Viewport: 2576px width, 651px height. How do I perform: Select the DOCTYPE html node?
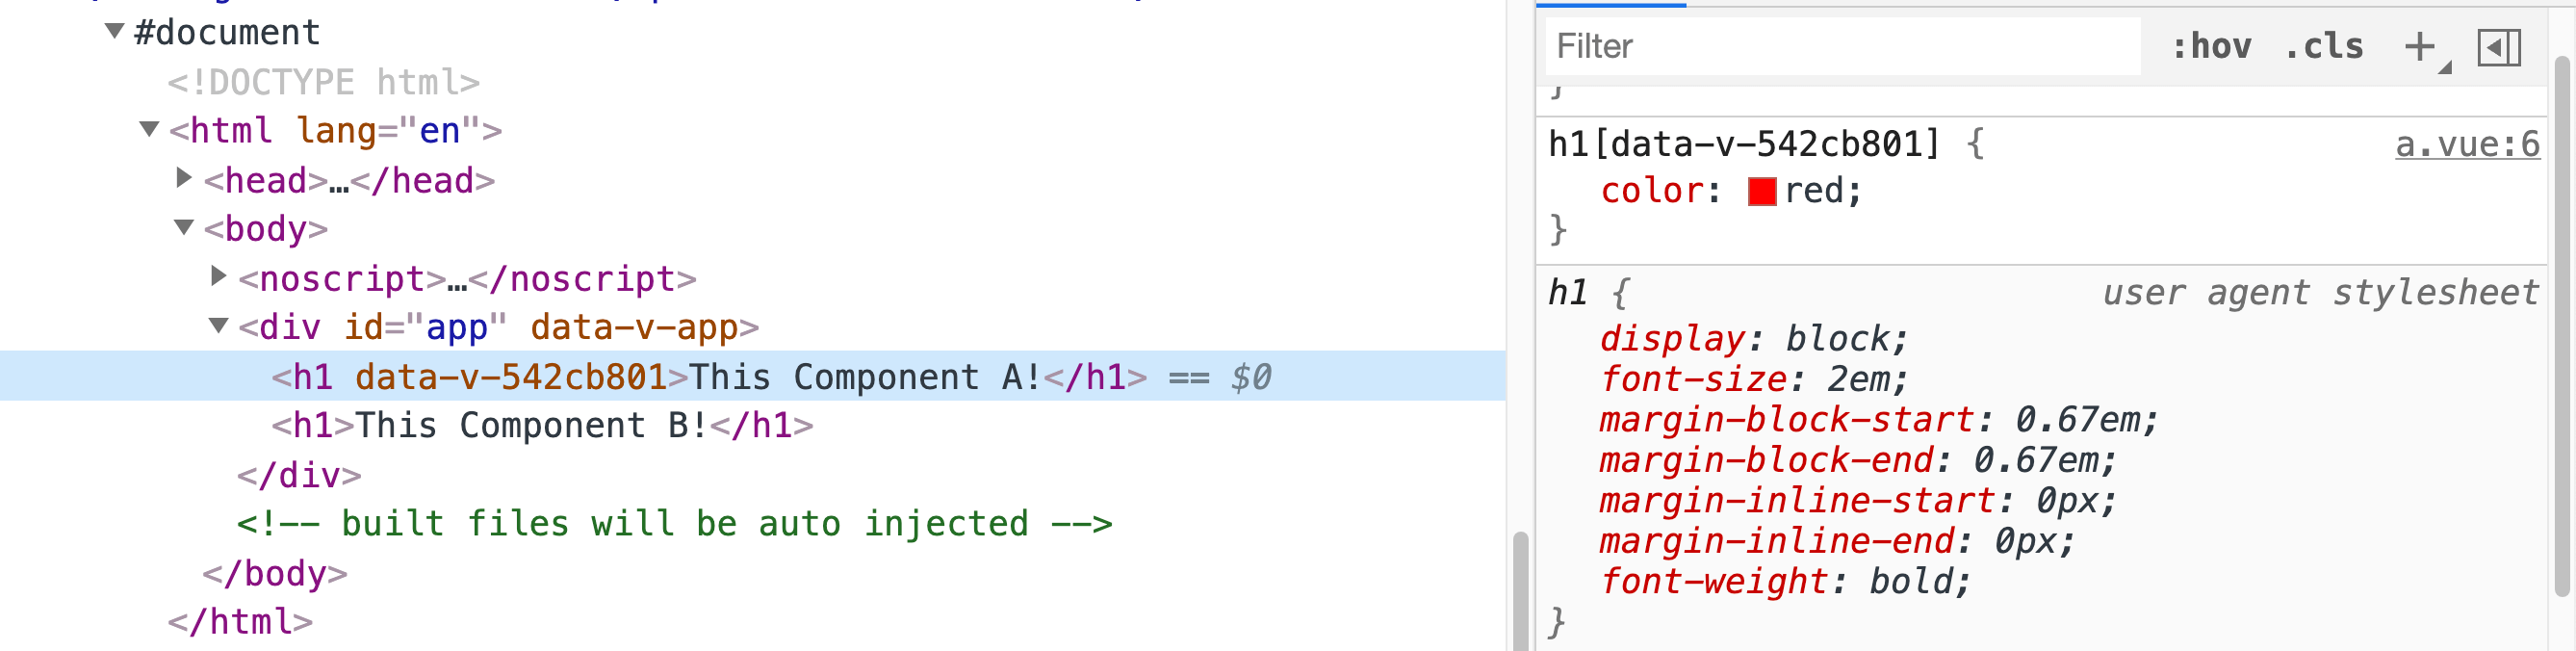tap(324, 82)
